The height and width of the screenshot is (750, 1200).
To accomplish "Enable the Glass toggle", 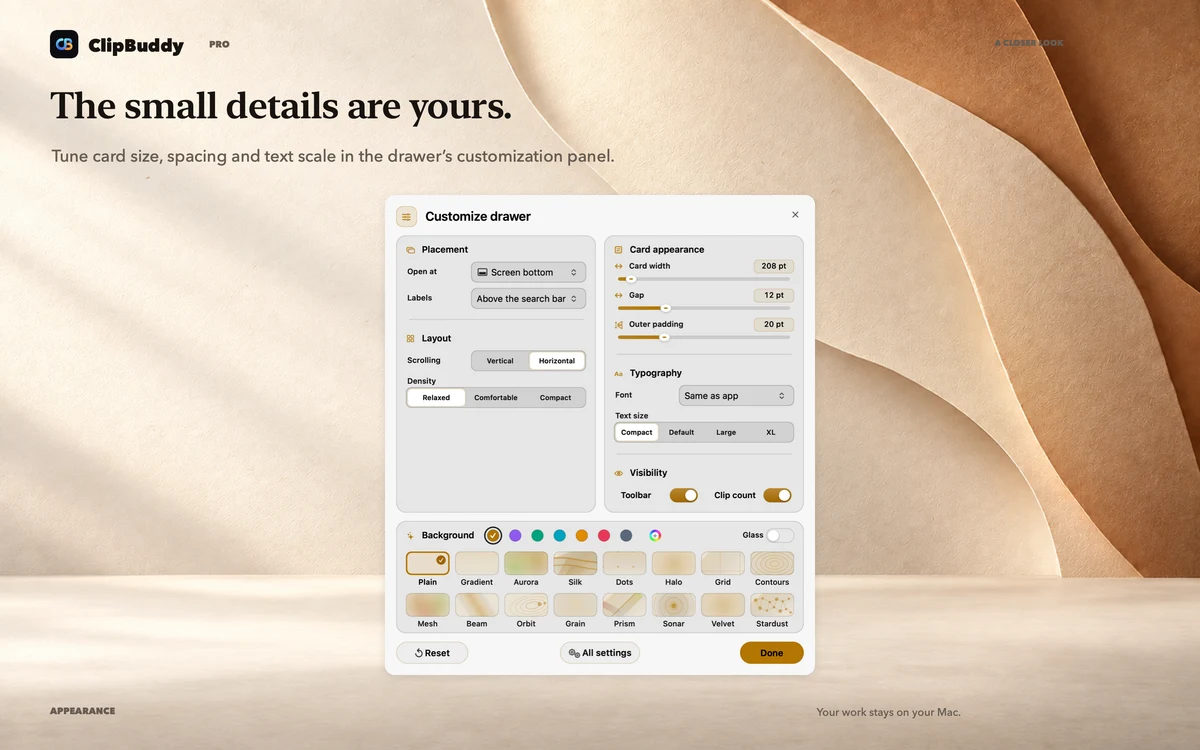I will tap(780, 536).
